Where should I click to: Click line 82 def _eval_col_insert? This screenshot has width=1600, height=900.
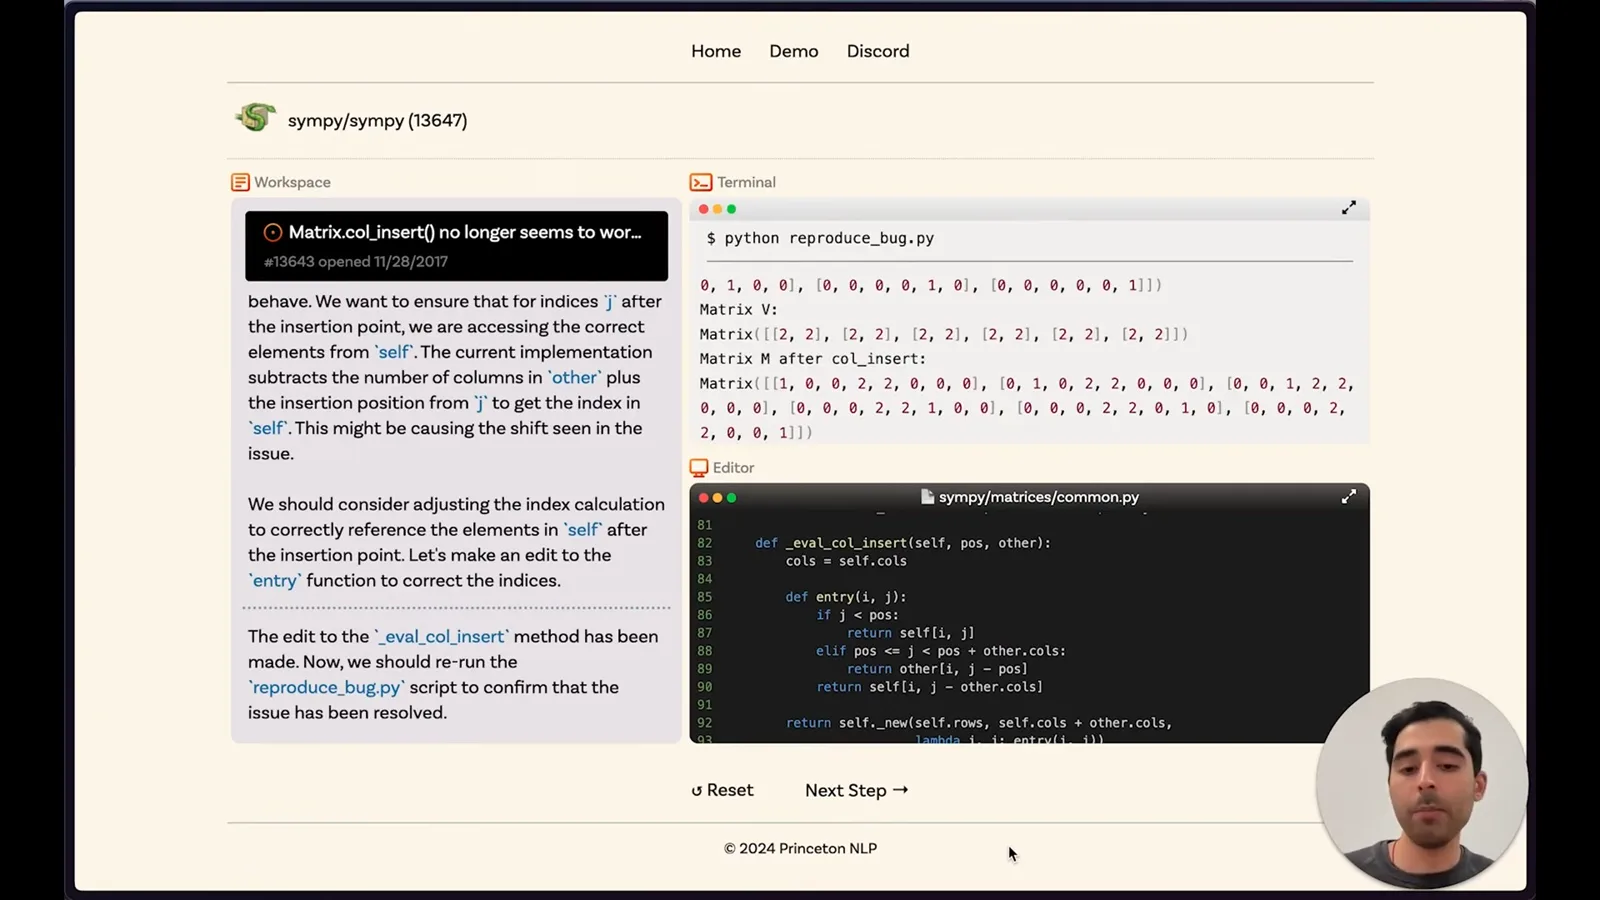click(x=903, y=543)
